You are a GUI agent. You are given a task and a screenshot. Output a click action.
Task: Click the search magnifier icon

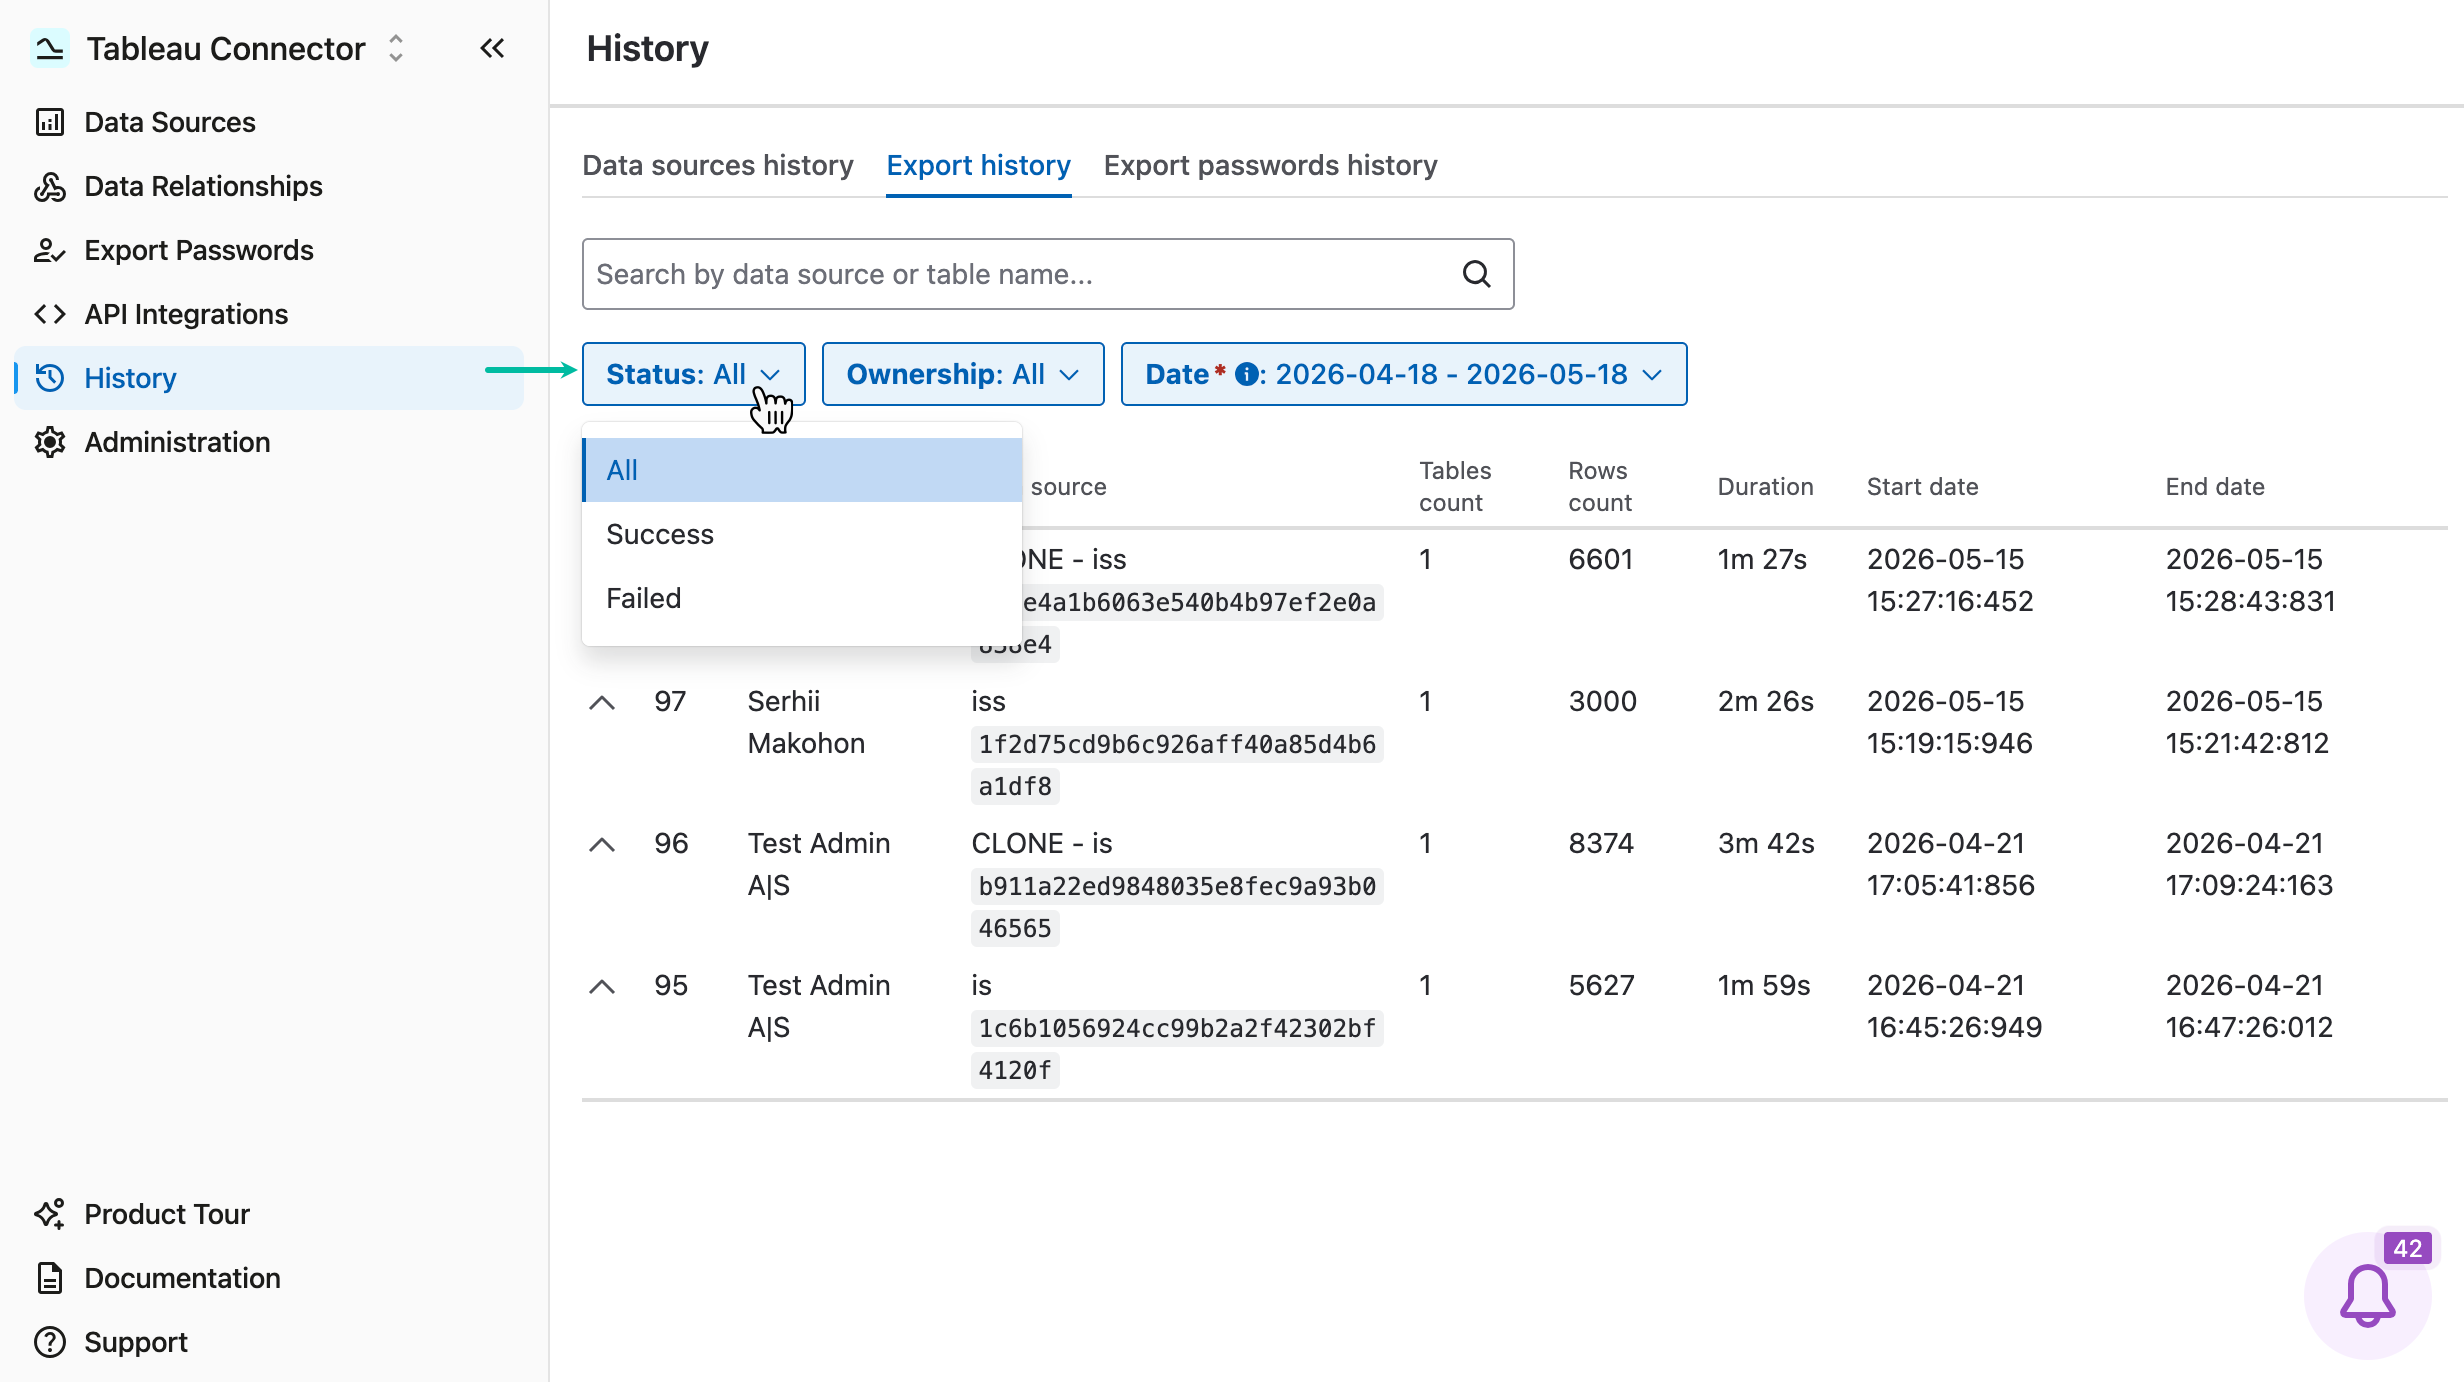point(1477,274)
